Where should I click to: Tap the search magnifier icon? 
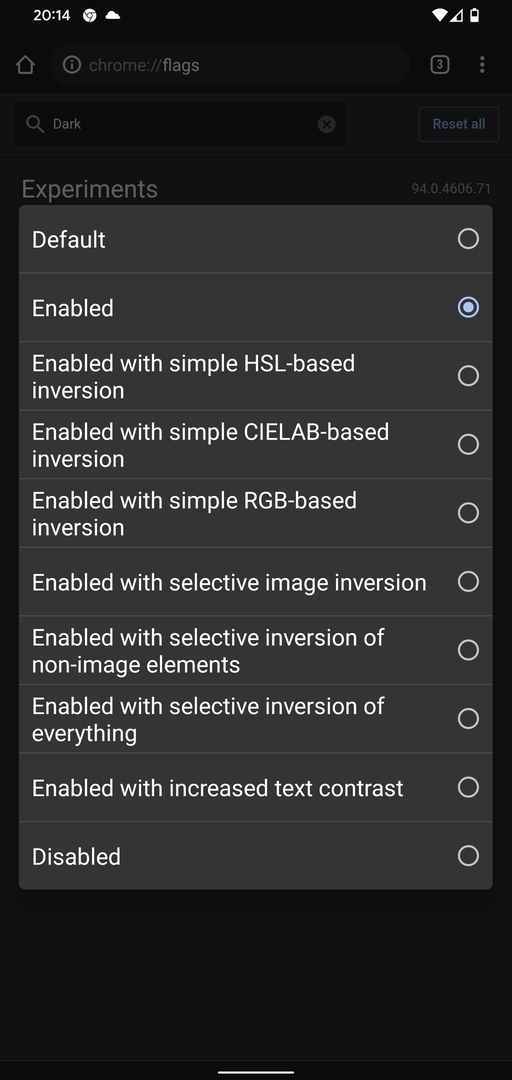pyautogui.click(x=34, y=124)
